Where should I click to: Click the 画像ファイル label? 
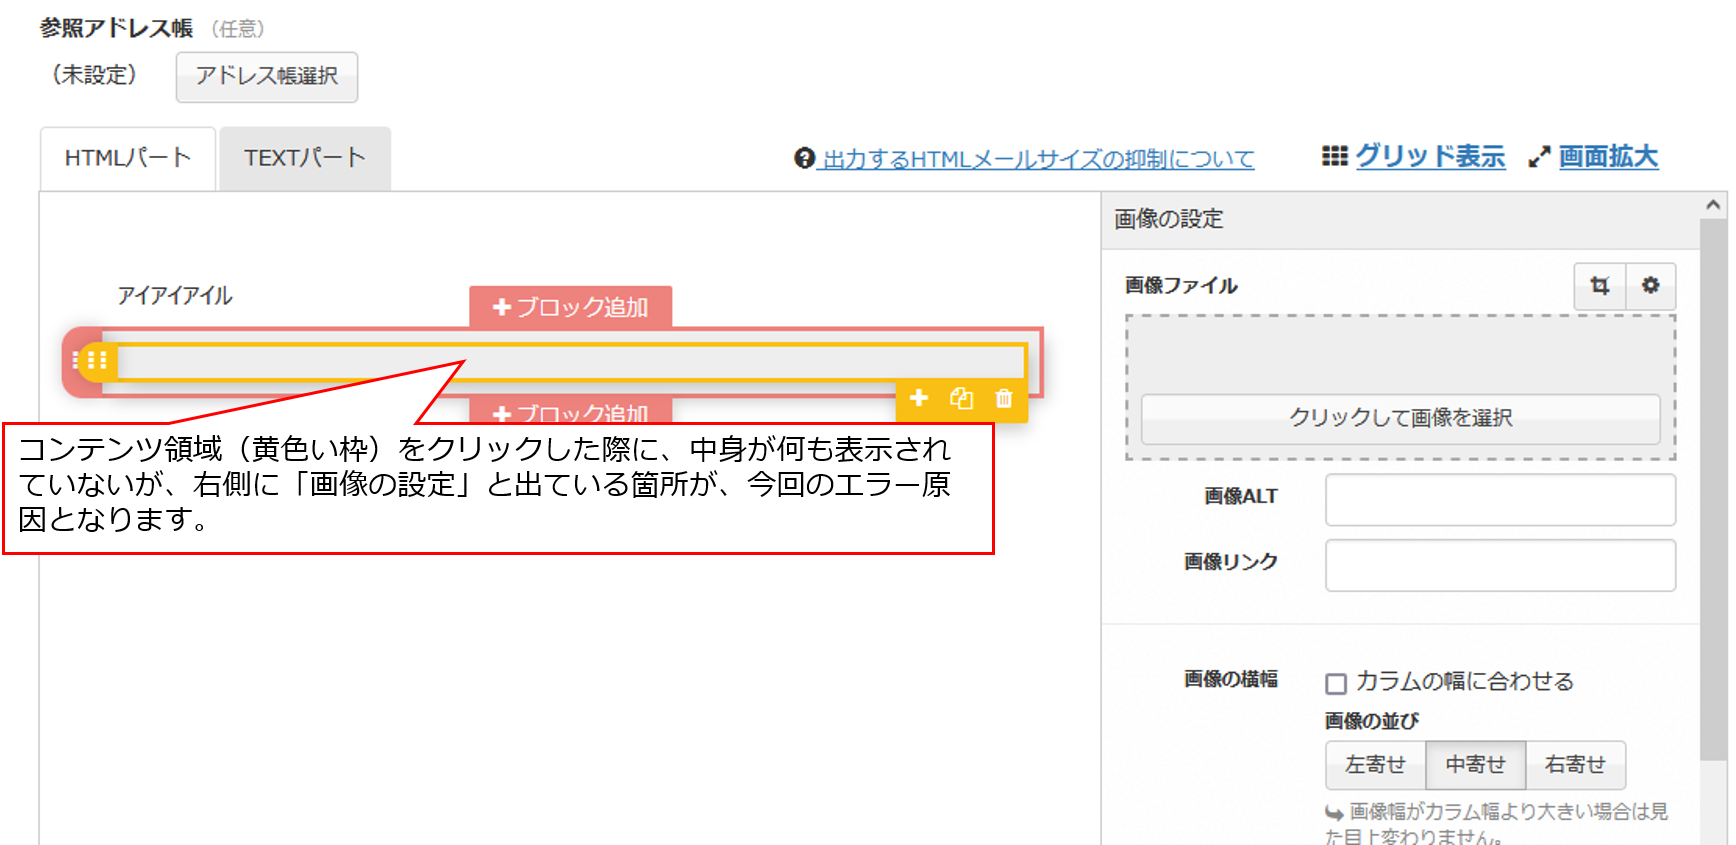[1181, 286]
